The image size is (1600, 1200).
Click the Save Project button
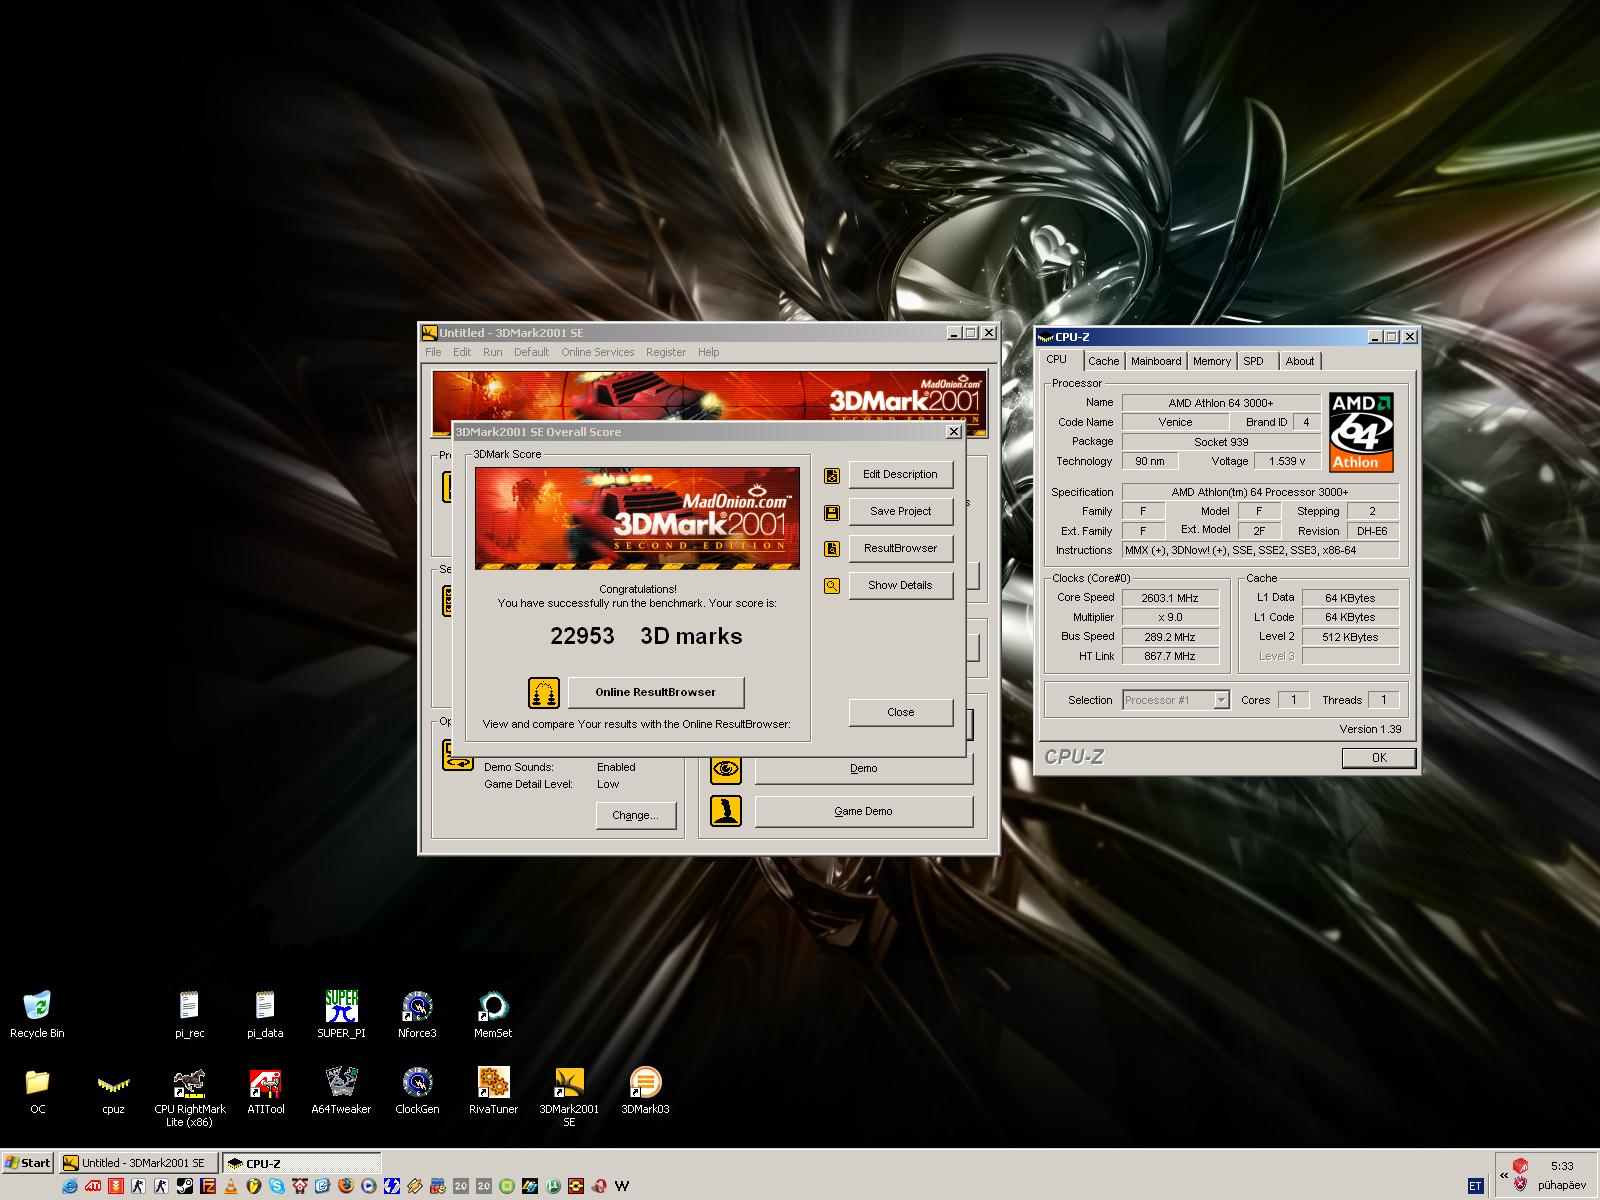pos(900,511)
